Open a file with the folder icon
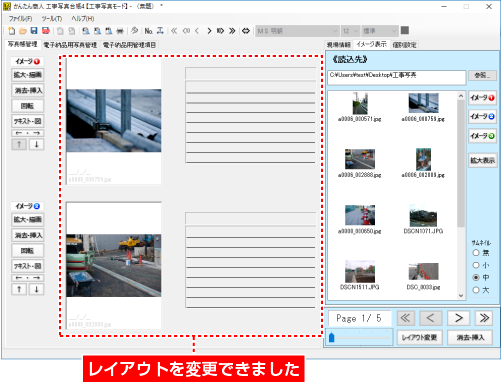Image resolution: width=501 pixels, height=384 pixels. pyautogui.click(x=23, y=31)
